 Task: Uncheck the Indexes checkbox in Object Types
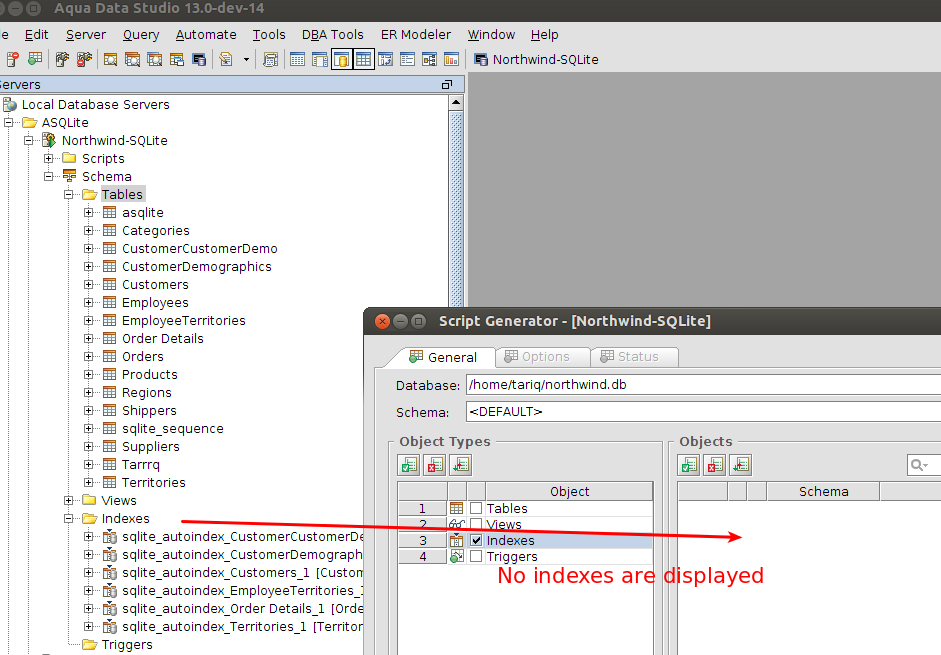[476, 540]
